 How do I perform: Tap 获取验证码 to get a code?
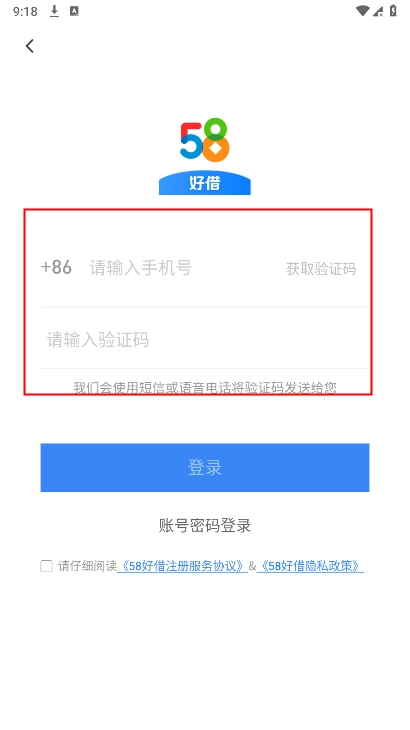point(321,269)
